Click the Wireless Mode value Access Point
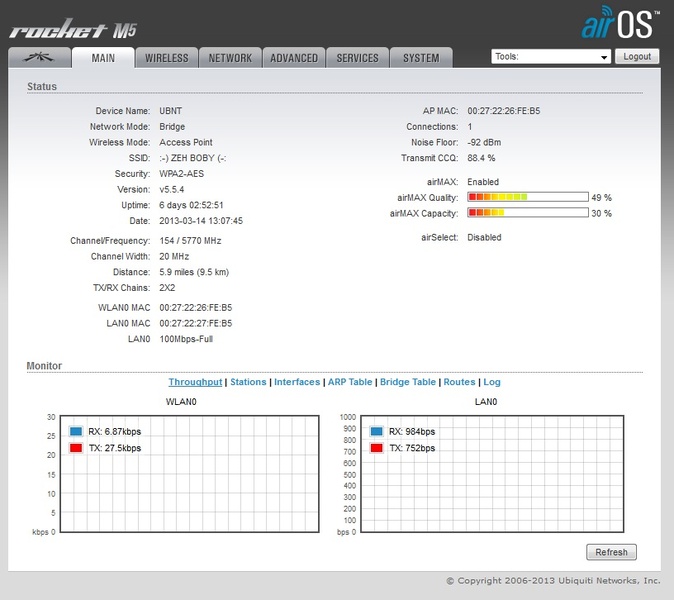This screenshot has height=600, width=674. 186,142
